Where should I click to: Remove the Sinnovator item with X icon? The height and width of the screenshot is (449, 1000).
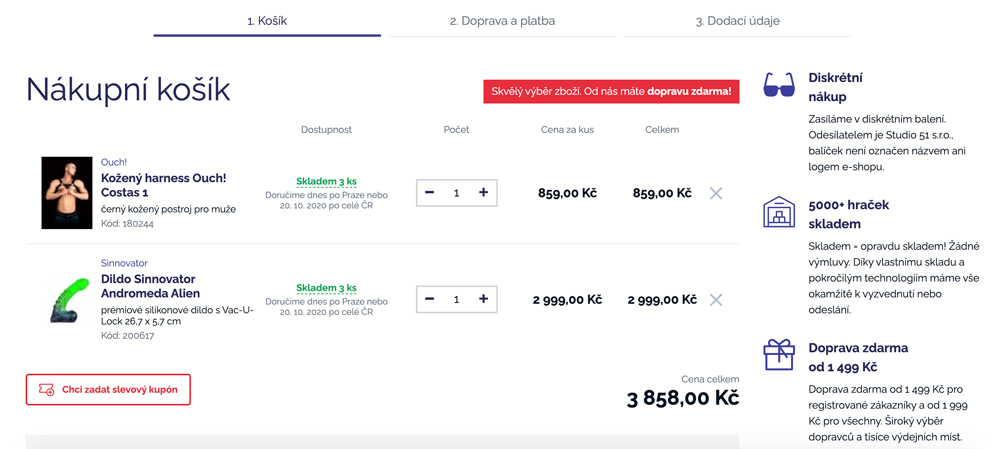coord(716,299)
